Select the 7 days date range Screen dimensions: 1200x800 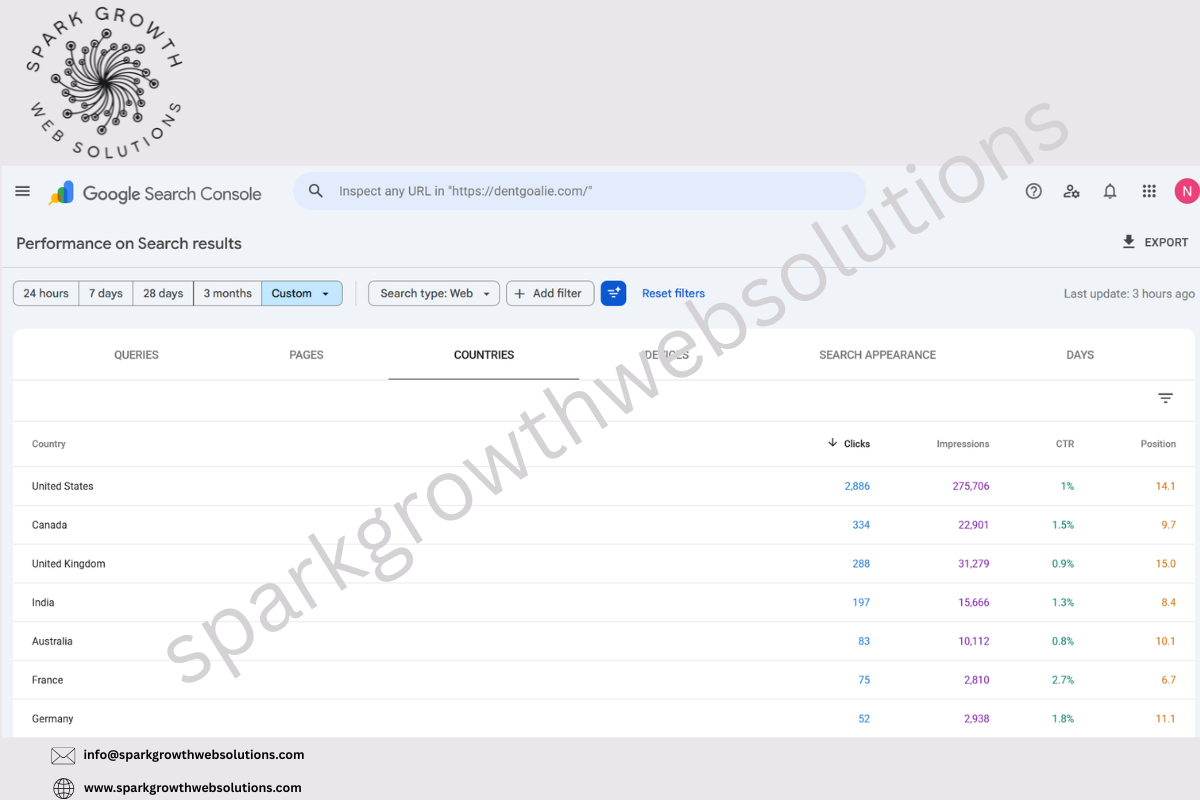106,293
